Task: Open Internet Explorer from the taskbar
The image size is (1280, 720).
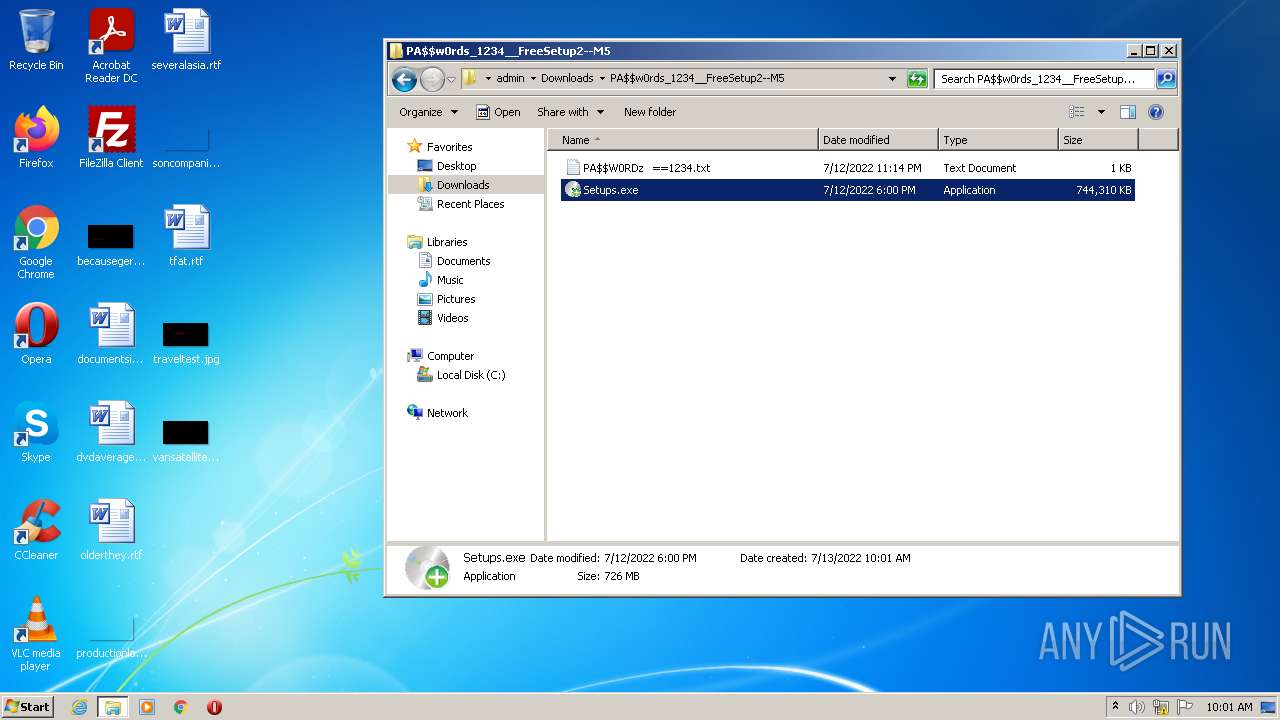Action: (79, 707)
